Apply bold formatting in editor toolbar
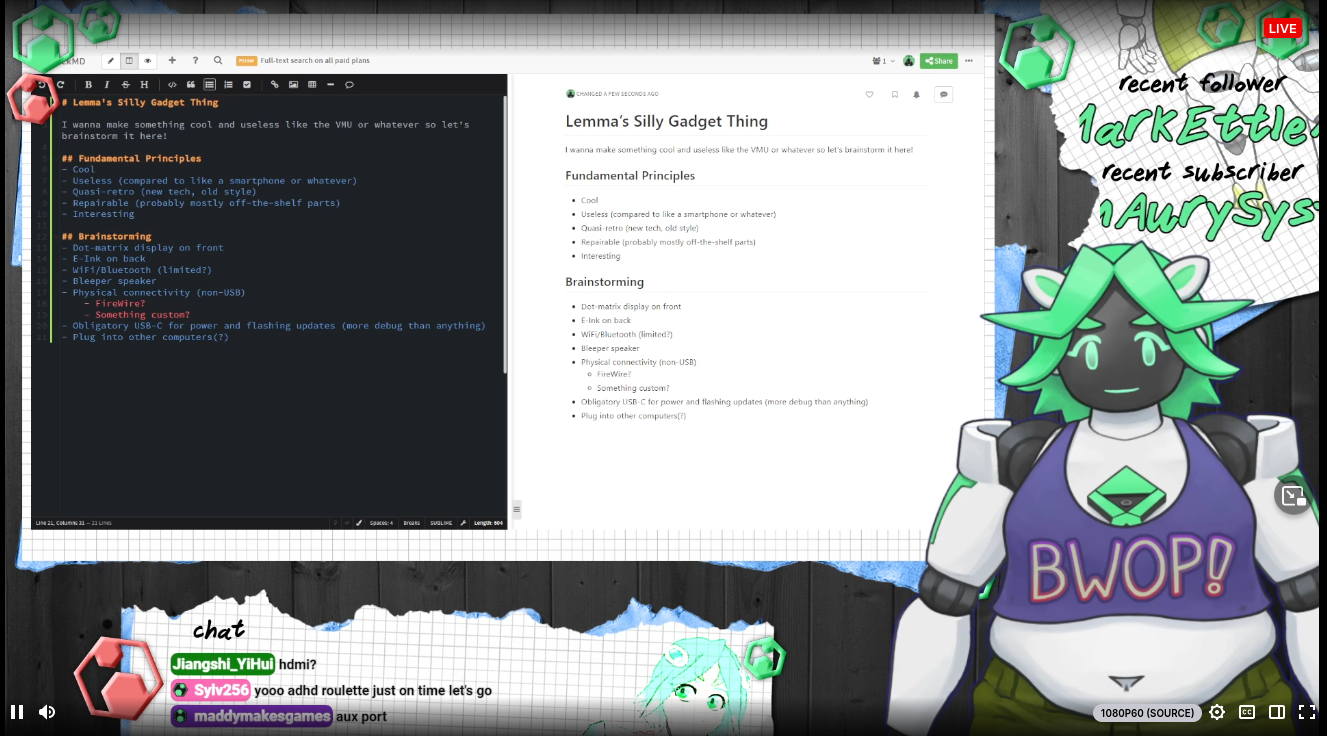Image resolution: width=1327 pixels, height=736 pixels. coord(88,84)
